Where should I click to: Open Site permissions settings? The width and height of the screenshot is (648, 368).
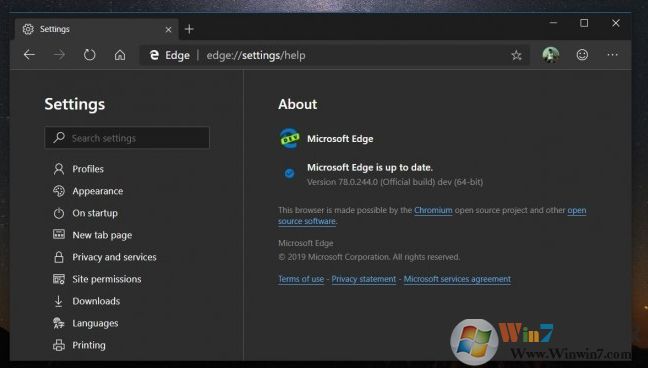(x=107, y=279)
